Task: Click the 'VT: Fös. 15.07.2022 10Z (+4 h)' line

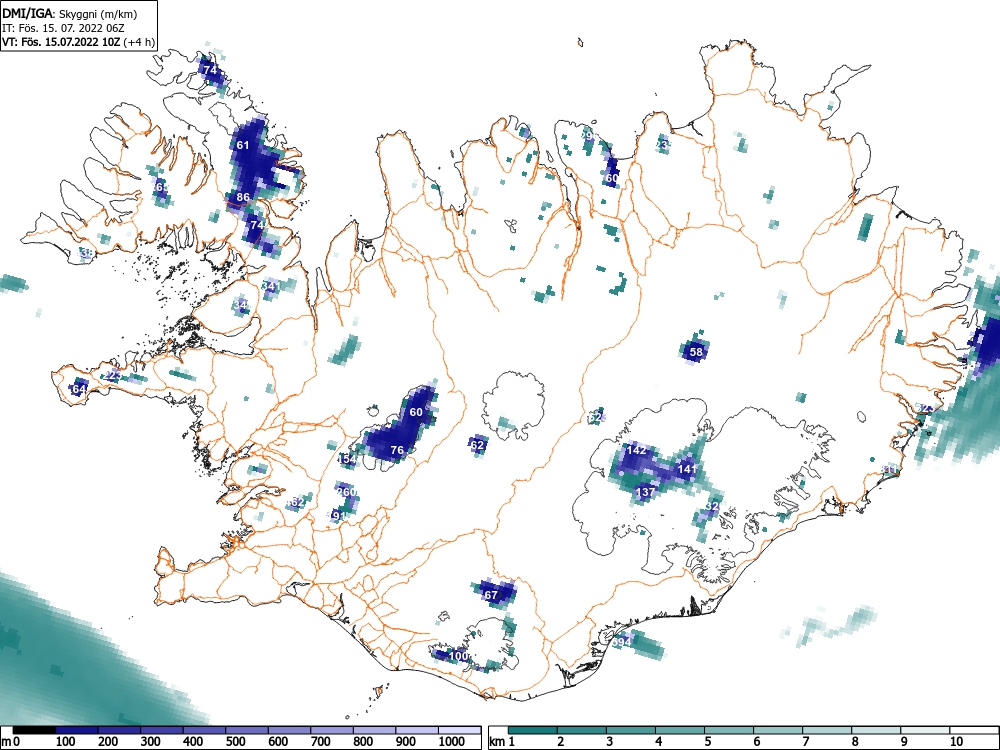Action: pyautogui.click(x=78, y=42)
